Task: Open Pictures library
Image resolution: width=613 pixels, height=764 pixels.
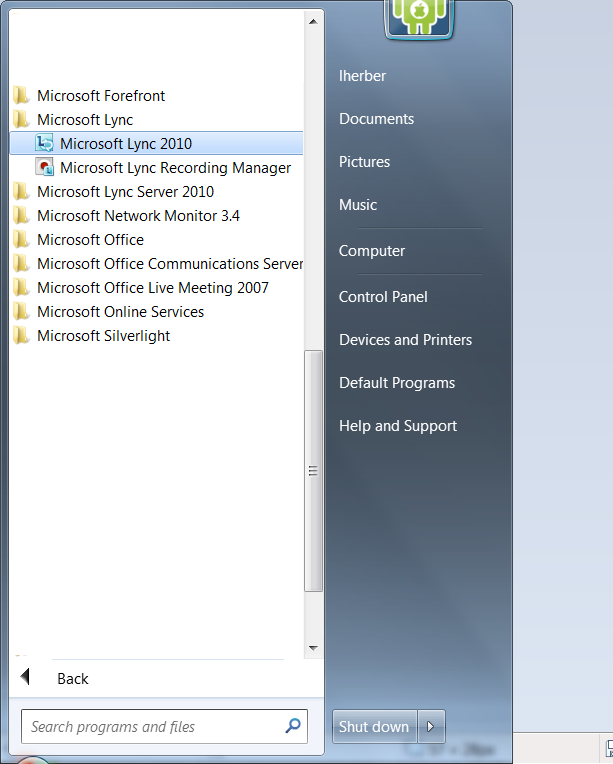Action: [364, 162]
